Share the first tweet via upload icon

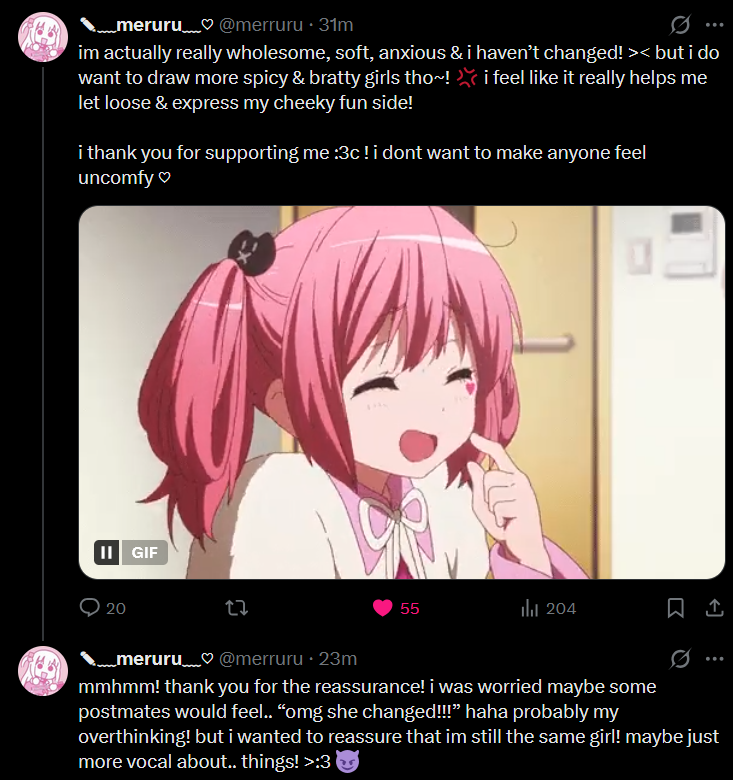tap(715, 608)
